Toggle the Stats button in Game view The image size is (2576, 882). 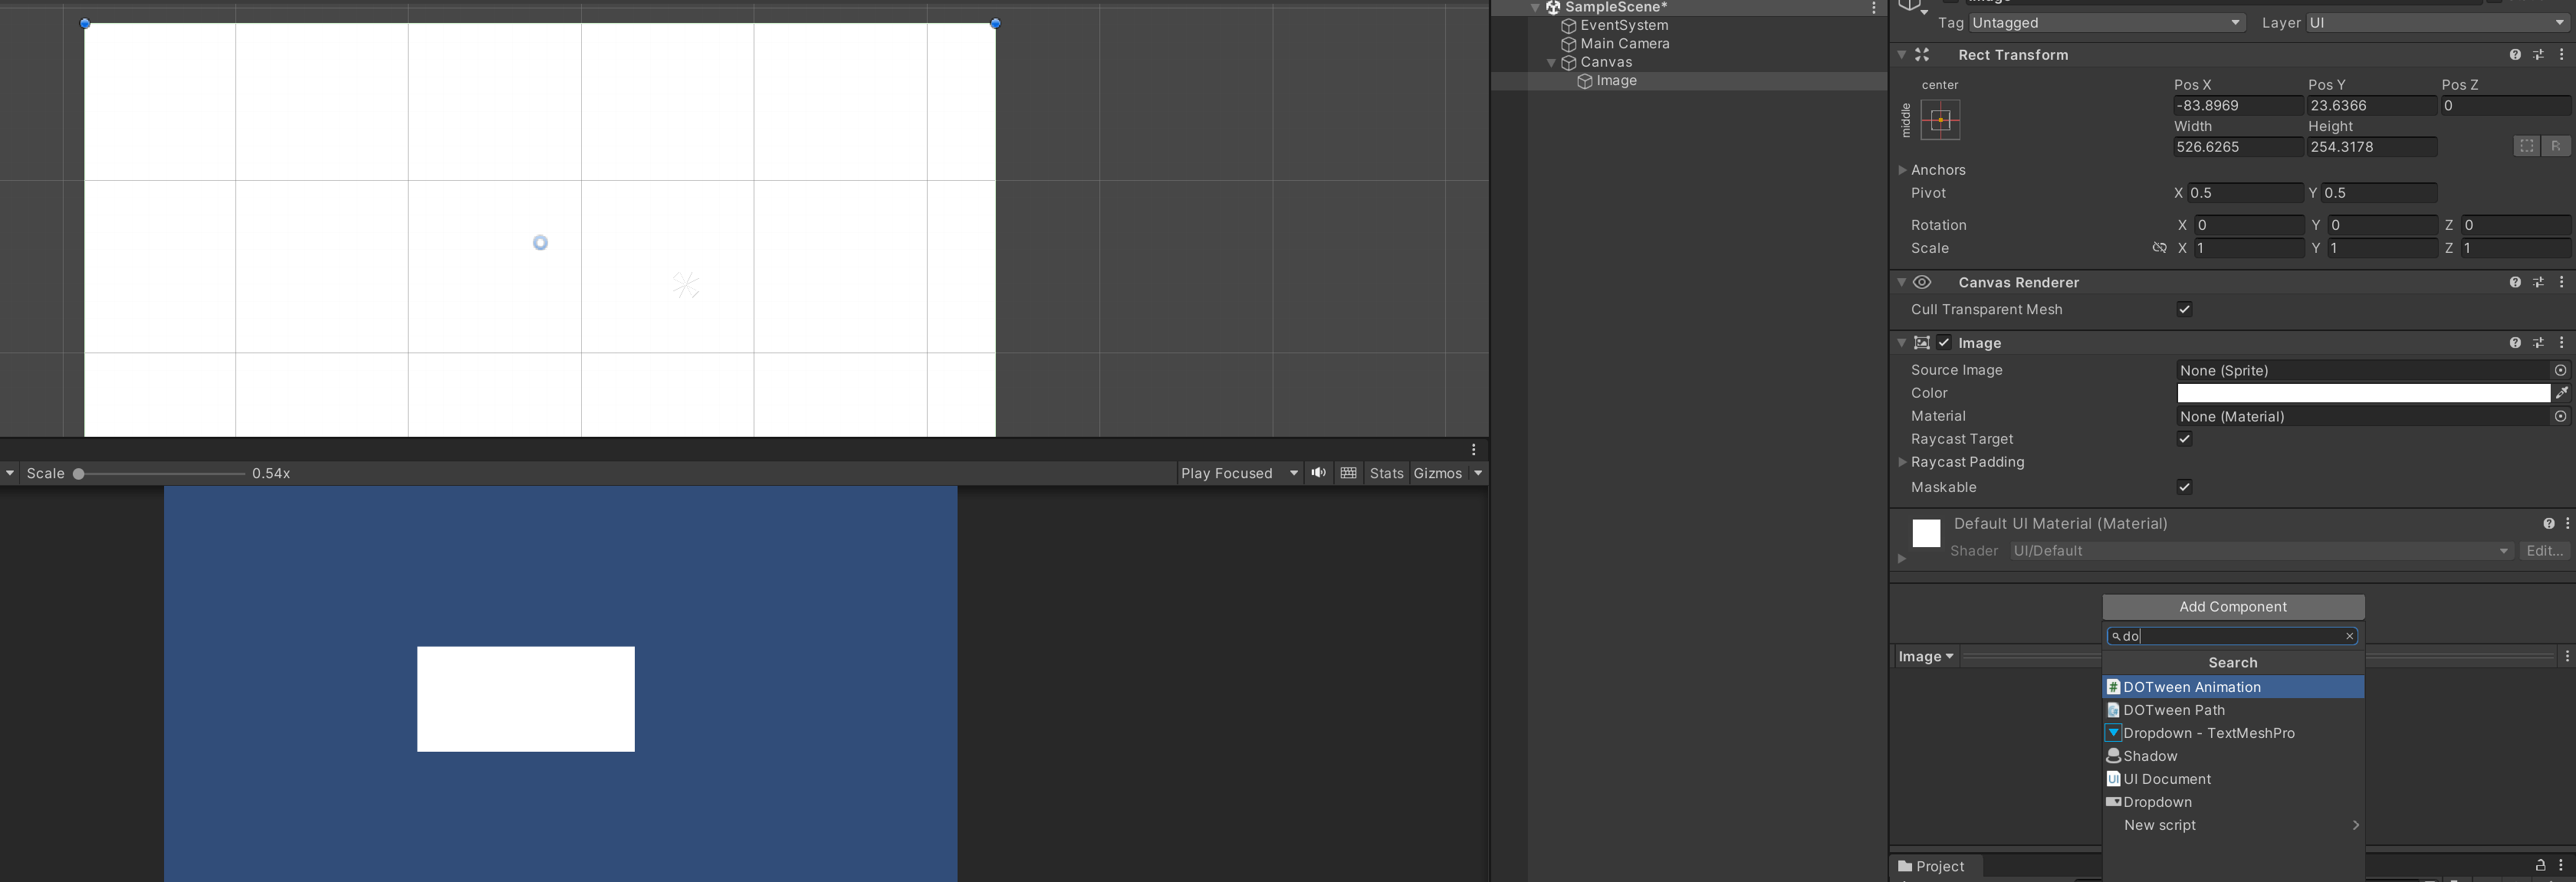point(1386,473)
